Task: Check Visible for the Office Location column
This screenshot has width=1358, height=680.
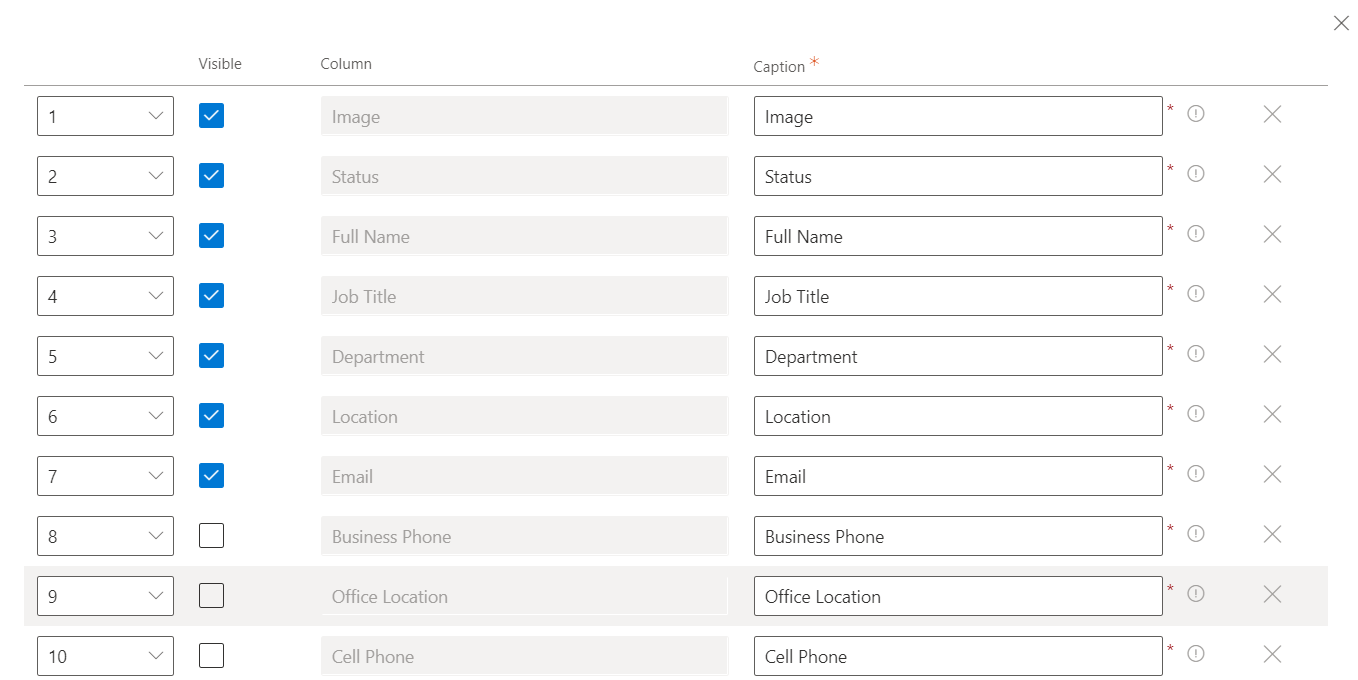Action: pyautogui.click(x=211, y=596)
